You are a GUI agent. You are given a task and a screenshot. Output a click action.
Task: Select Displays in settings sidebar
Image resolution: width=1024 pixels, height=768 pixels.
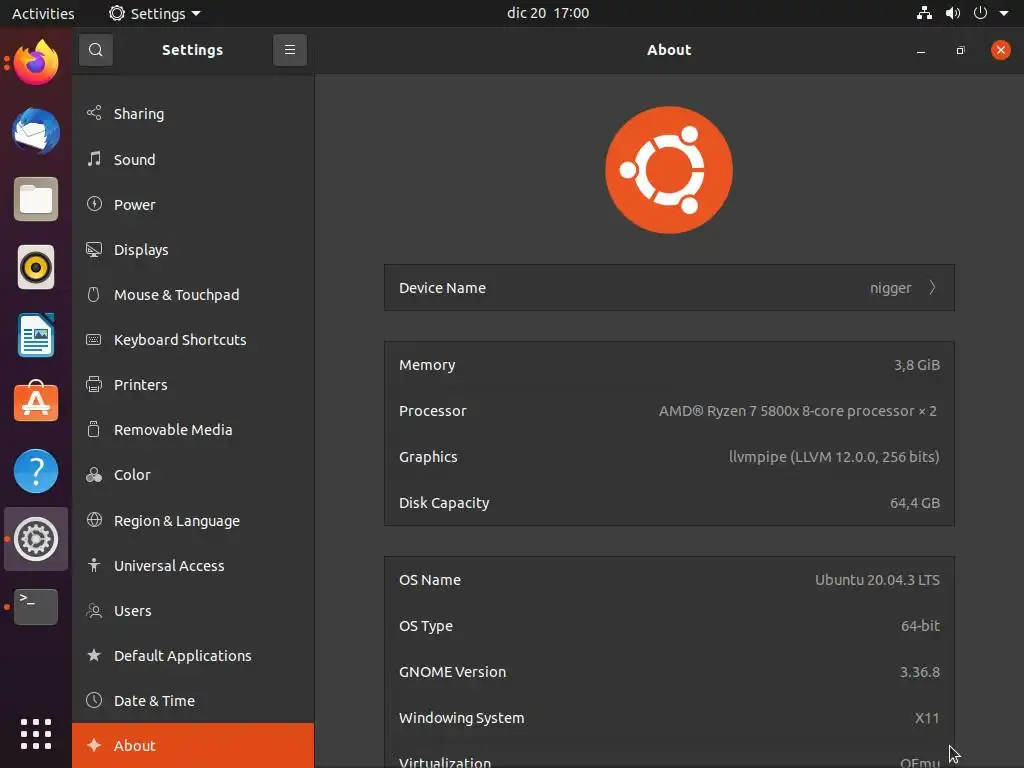tap(193, 249)
